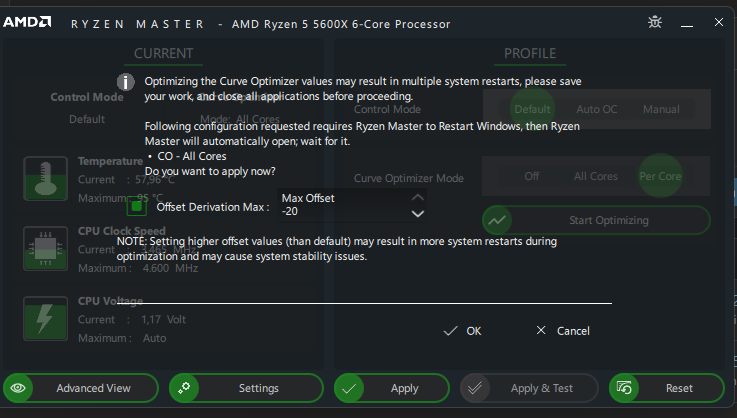The height and width of the screenshot is (418, 737).
Task: Click the Max Offset value field
Action: [340, 205]
